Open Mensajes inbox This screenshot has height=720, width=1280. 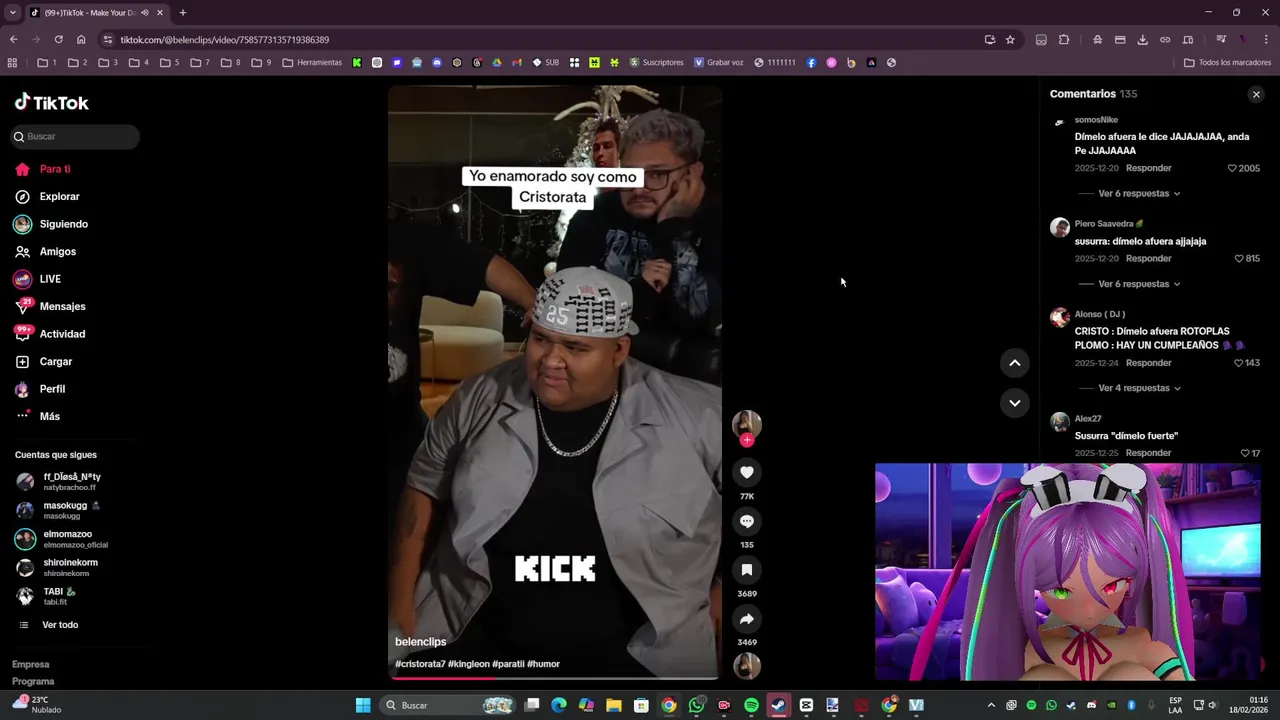click(62, 307)
